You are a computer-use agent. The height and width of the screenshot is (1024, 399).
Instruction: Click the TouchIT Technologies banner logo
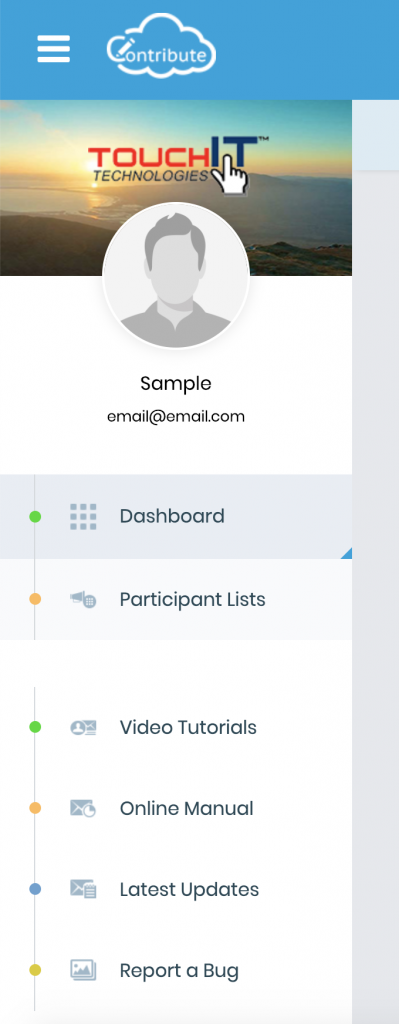(x=178, y=164)
